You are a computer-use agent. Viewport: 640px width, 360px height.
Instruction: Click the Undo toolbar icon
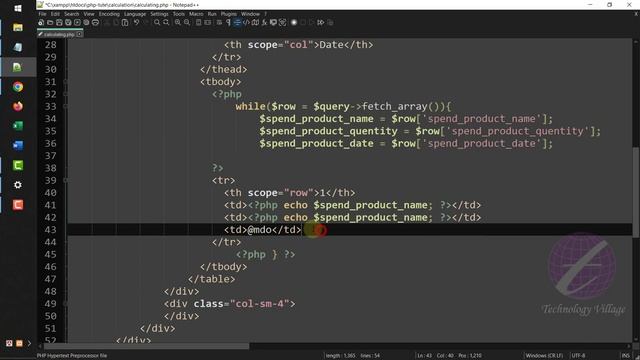point(136,22)
